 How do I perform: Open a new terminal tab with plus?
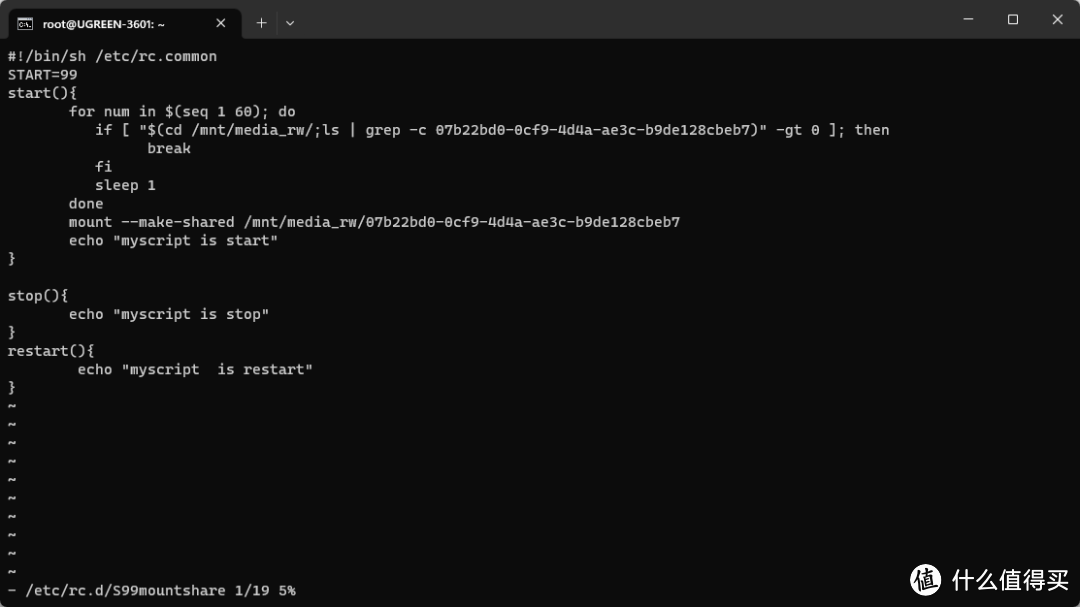[x=261, y=23]
